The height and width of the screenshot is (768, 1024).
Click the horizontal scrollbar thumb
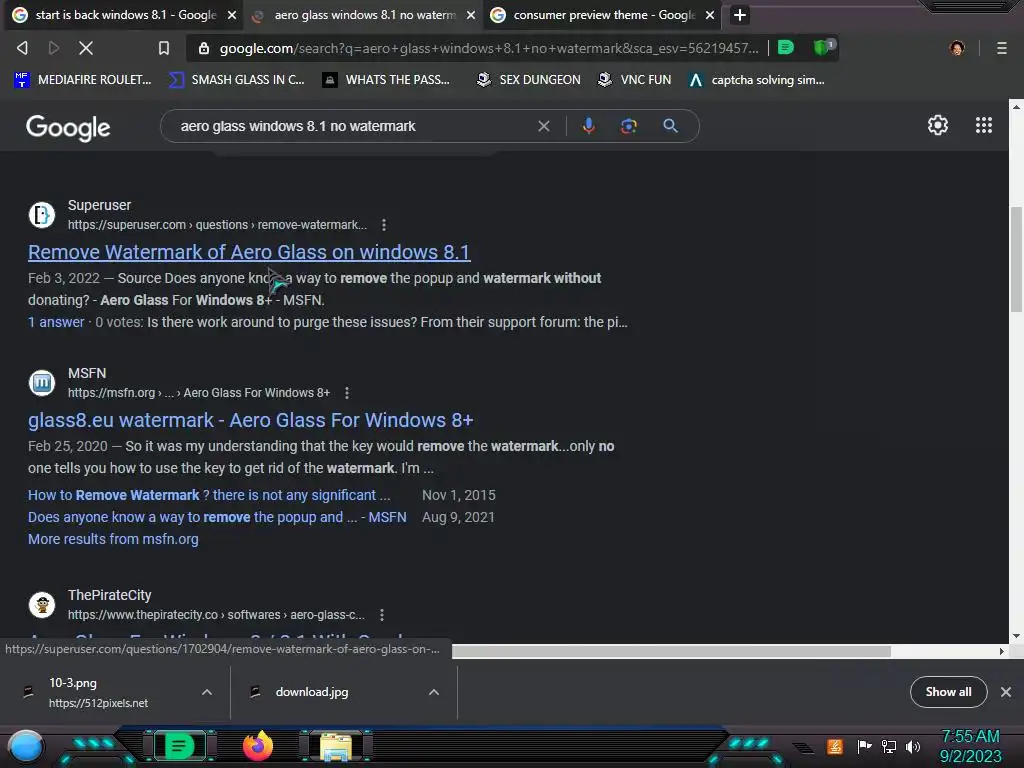tap(671, 651)
